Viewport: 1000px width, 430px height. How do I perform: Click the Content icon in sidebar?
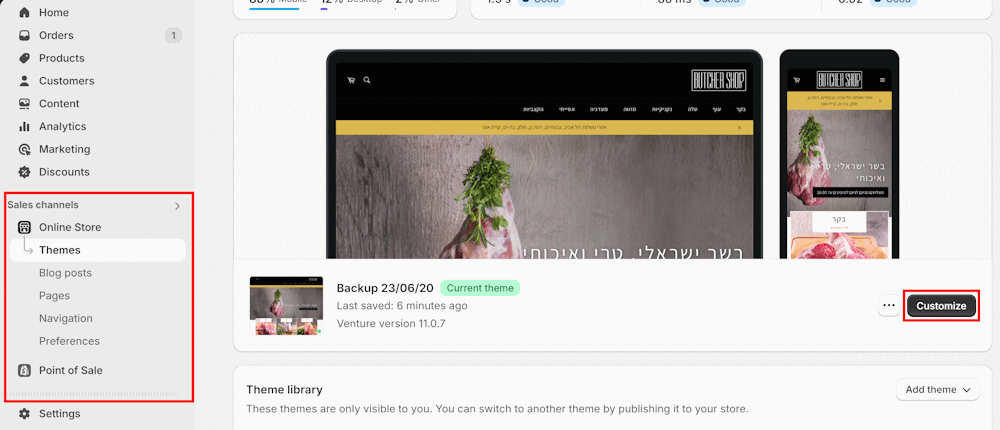[25, 104]
